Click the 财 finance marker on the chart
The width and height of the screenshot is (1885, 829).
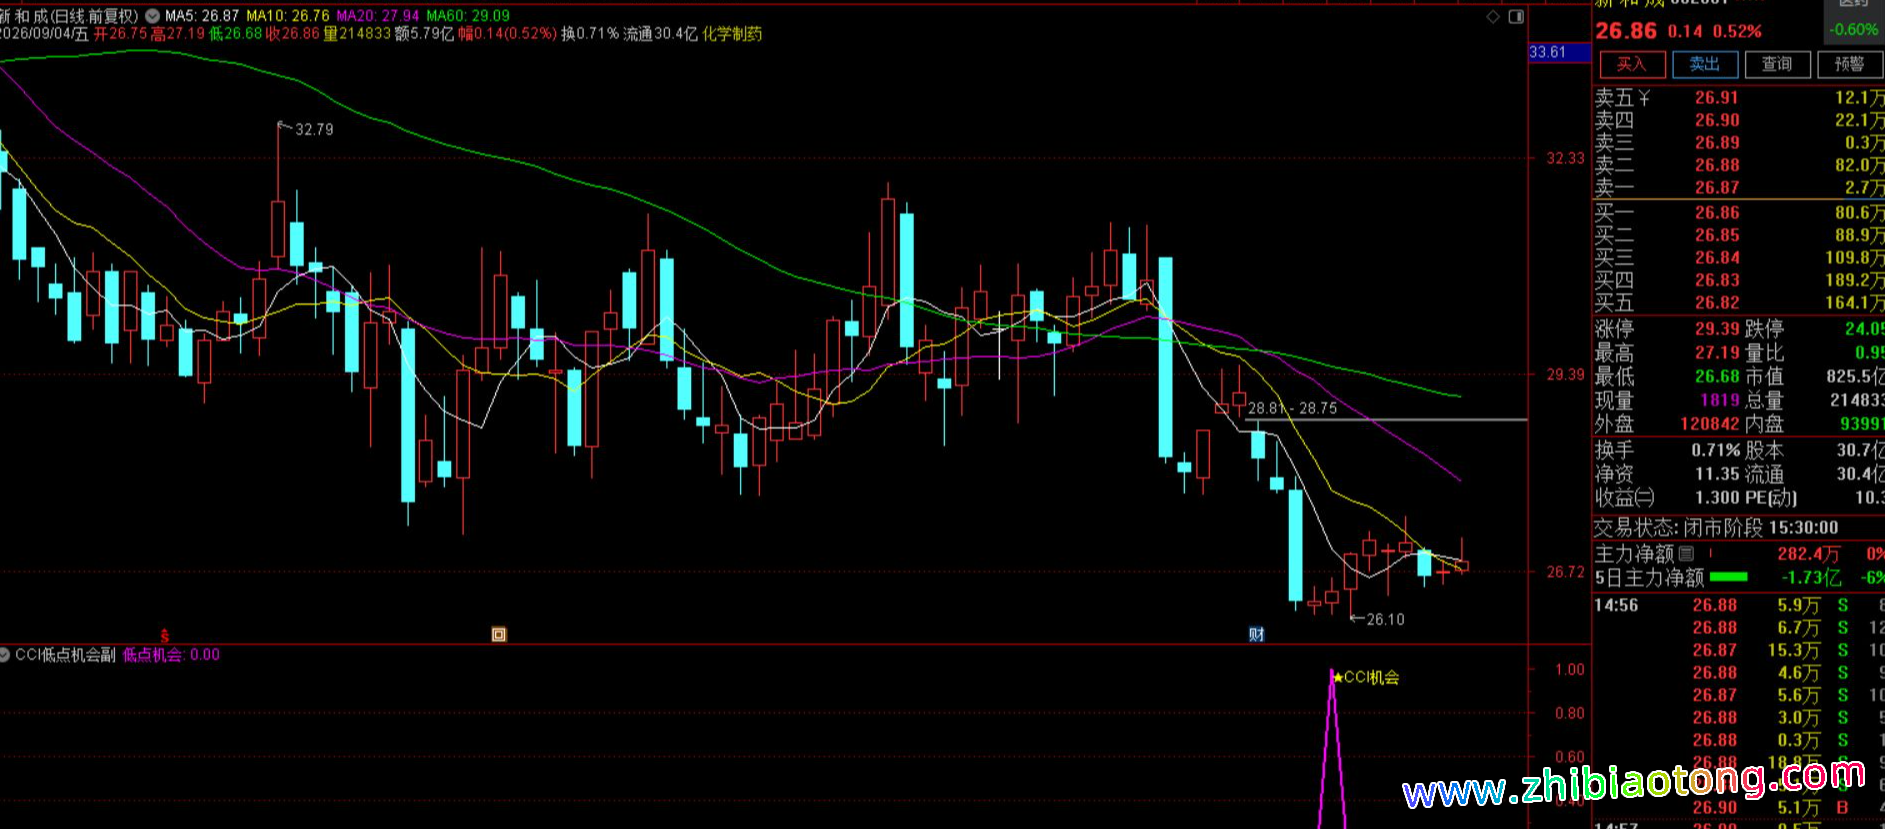(x=1257, y=634)
